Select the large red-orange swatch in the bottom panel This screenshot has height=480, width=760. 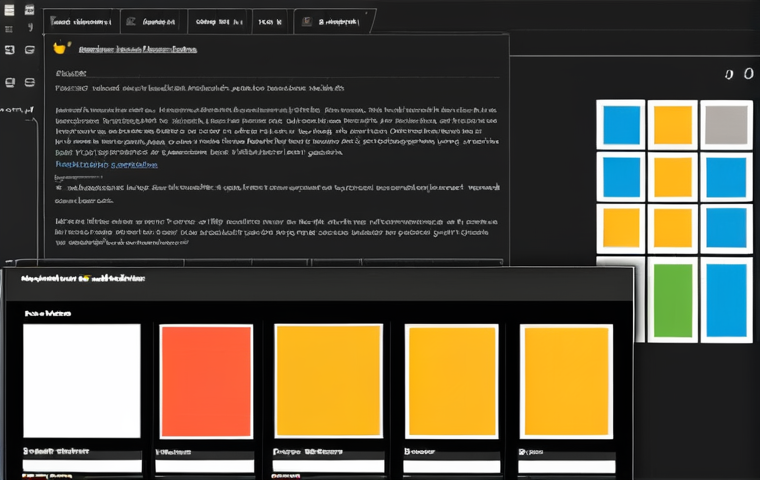(206, 382)
